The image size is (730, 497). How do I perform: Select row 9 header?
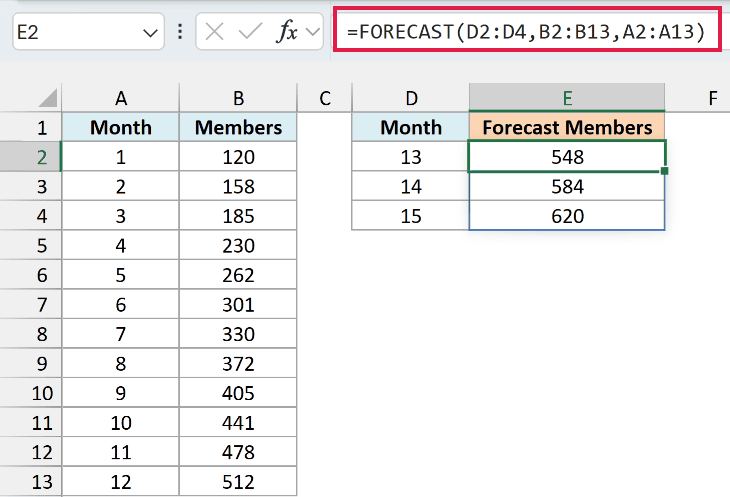coord(31,363)
